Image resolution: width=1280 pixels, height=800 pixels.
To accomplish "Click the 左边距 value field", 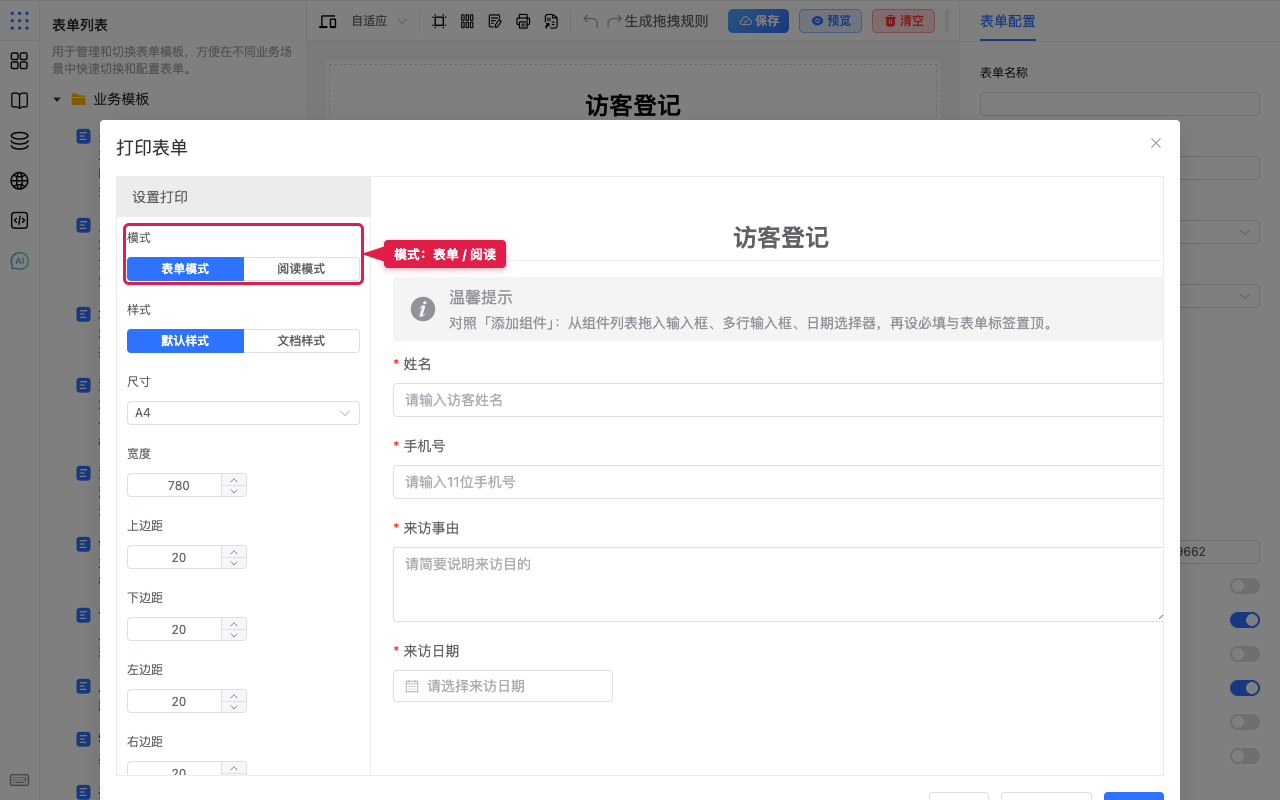I will (174, 701).
